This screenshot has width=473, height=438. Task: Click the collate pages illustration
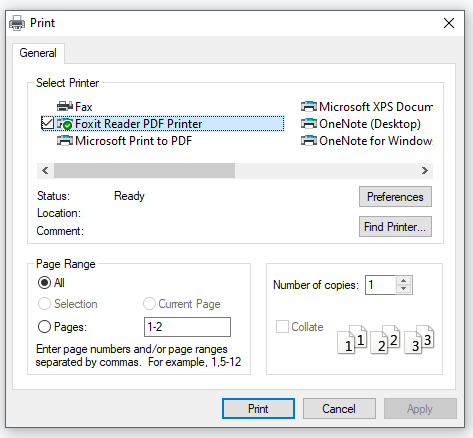click(385, 339)
